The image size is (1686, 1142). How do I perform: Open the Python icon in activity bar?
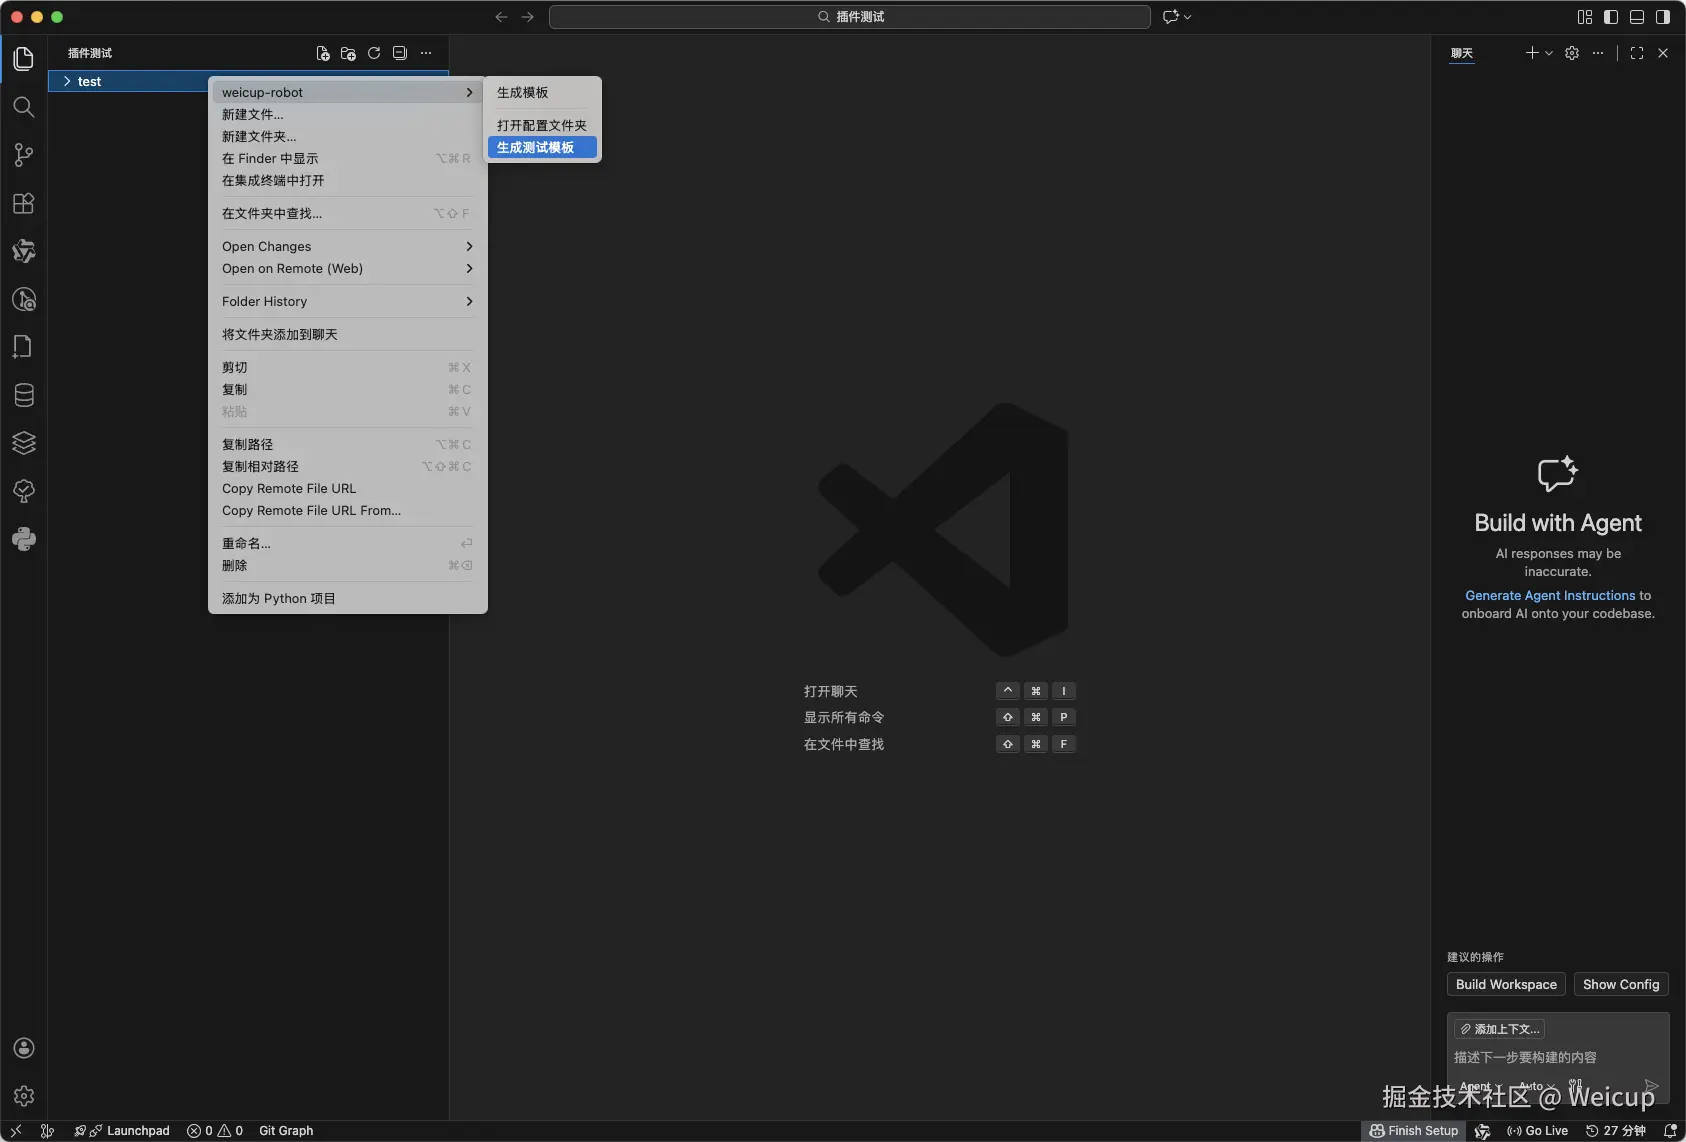[x=24, y=539]
